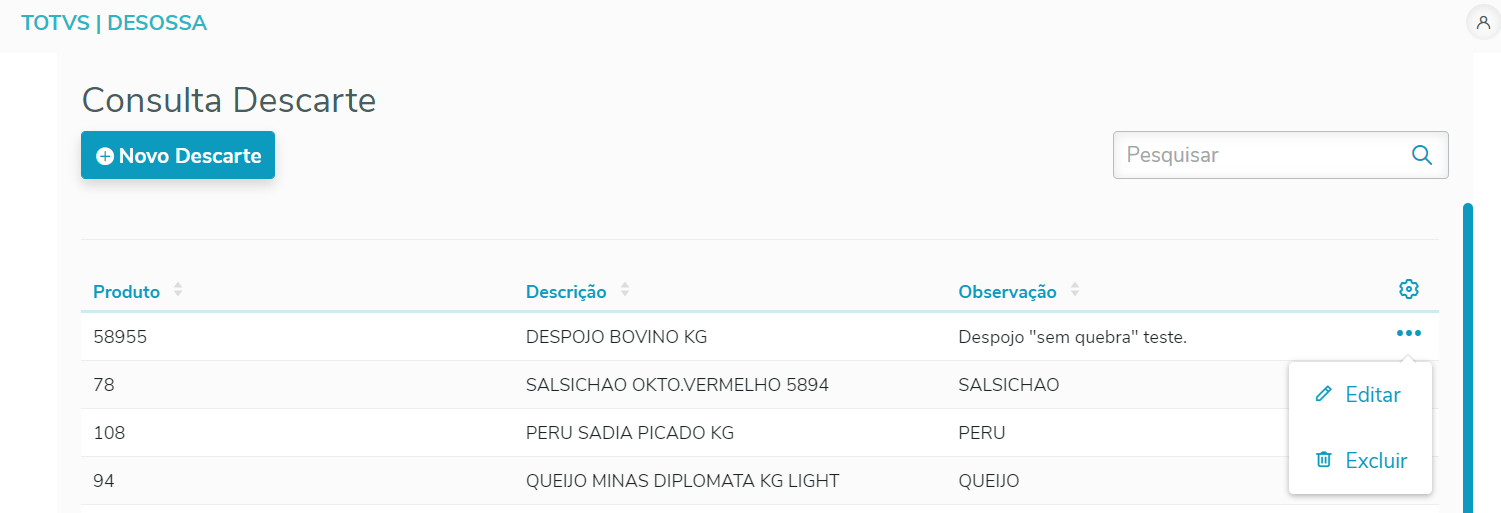Sort table by Descrição arrows
Viewport: 1501px width, 513px height.
625,291
